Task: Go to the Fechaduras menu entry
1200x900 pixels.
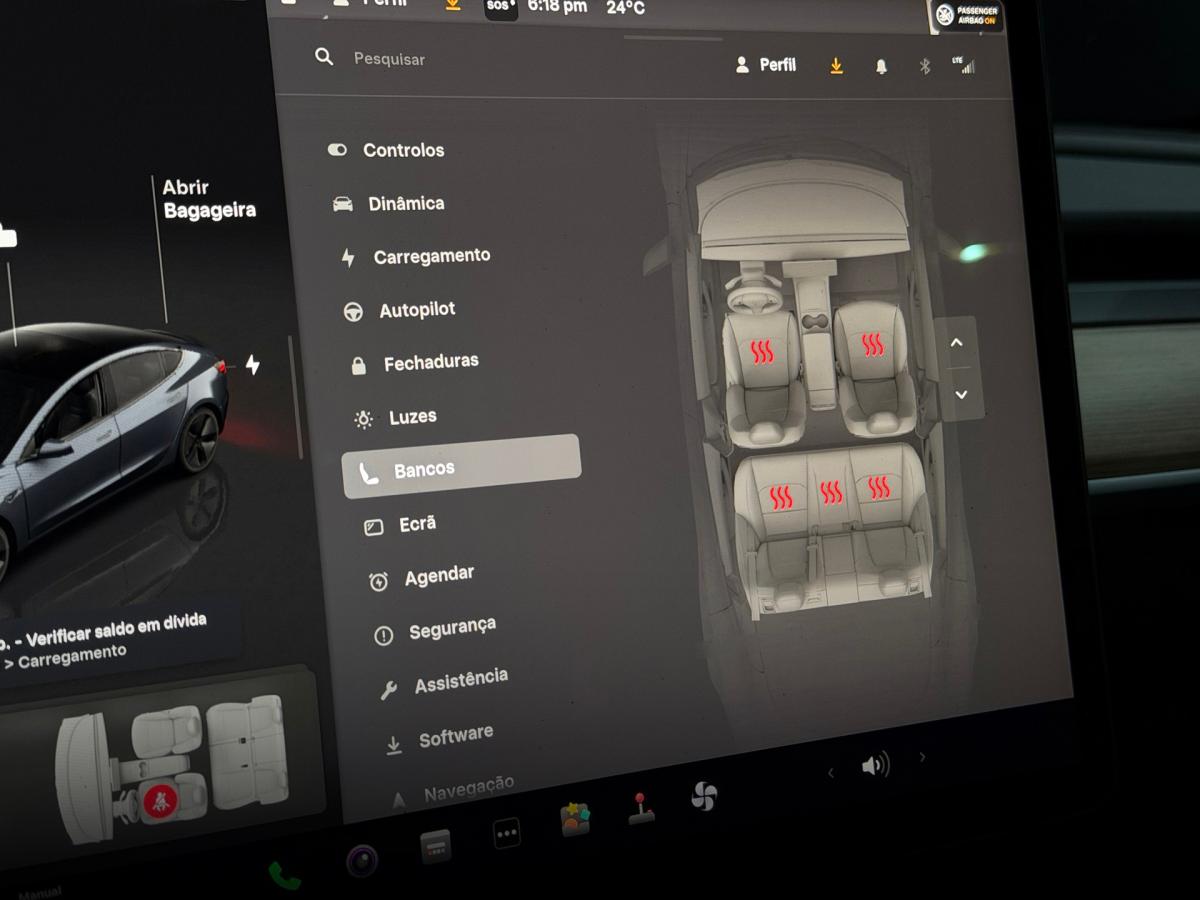Action: tap(414, 362)
